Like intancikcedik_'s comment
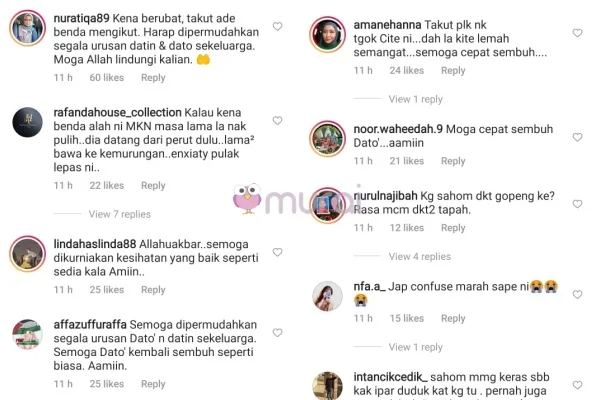The height and width of the screenshot is (400, 600). pyautogui.click(x=577, y=385)
